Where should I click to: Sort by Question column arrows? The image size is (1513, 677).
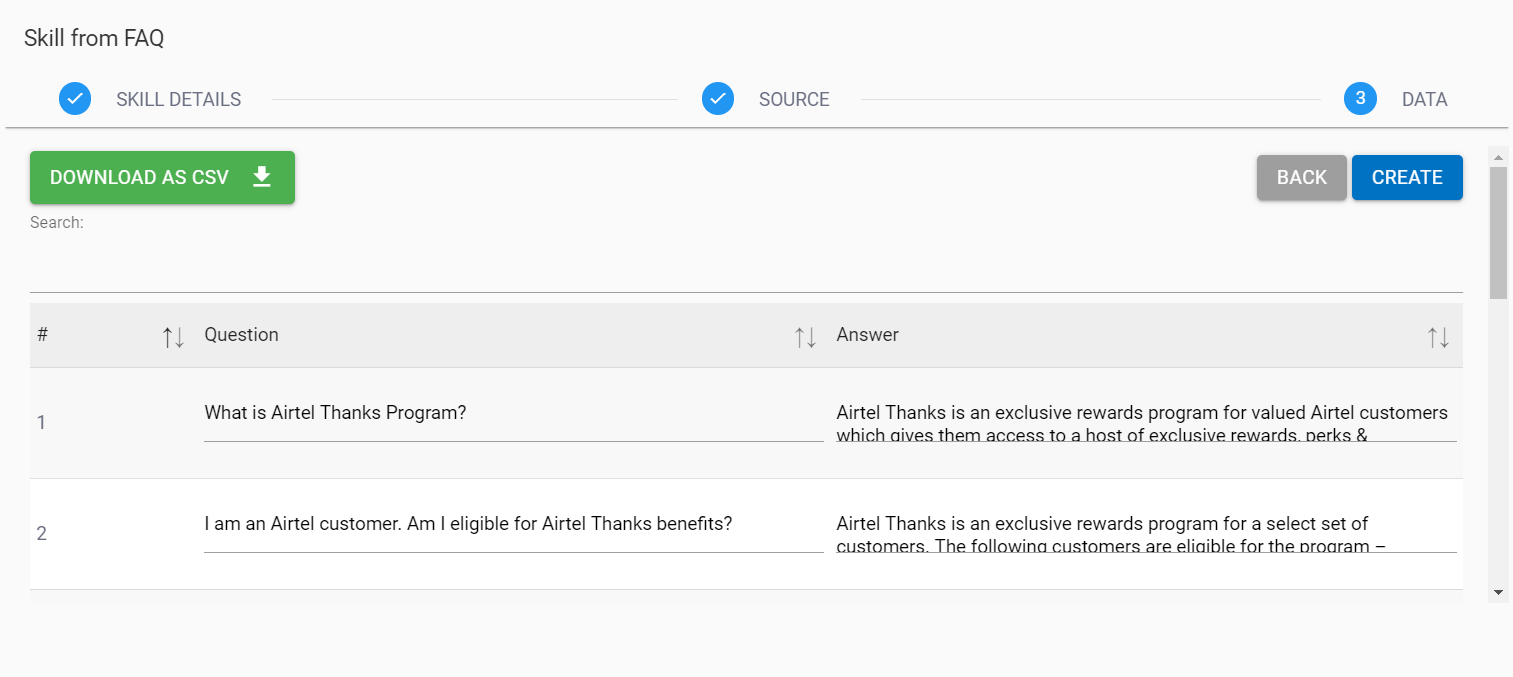[805, 337]
